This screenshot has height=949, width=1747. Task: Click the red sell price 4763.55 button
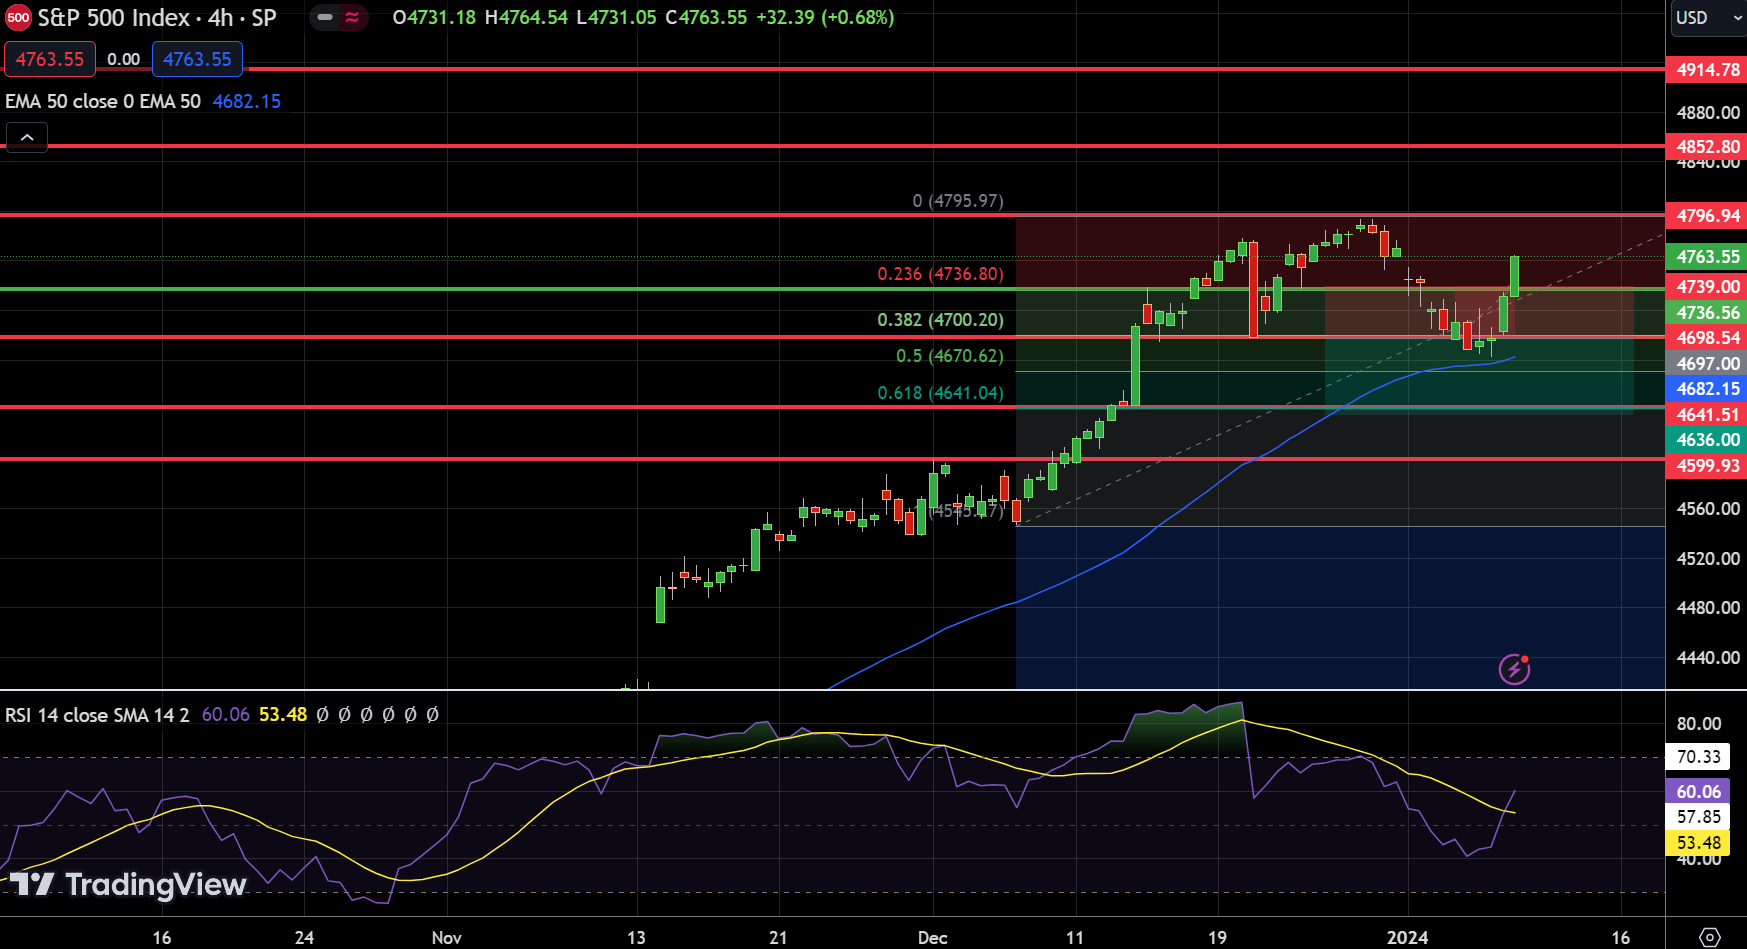50,59
